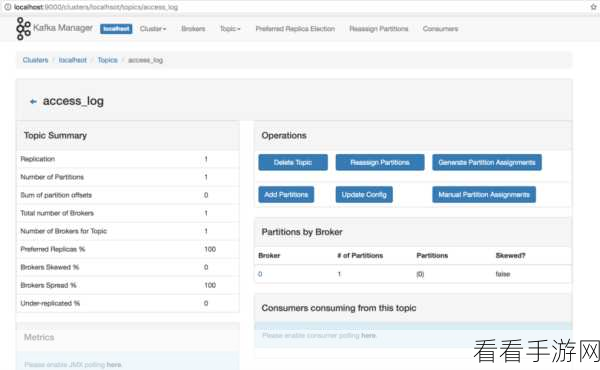Screen dimensions: 600x370
Task: Select Total number of Brokers label
Action: click(57, 213)
